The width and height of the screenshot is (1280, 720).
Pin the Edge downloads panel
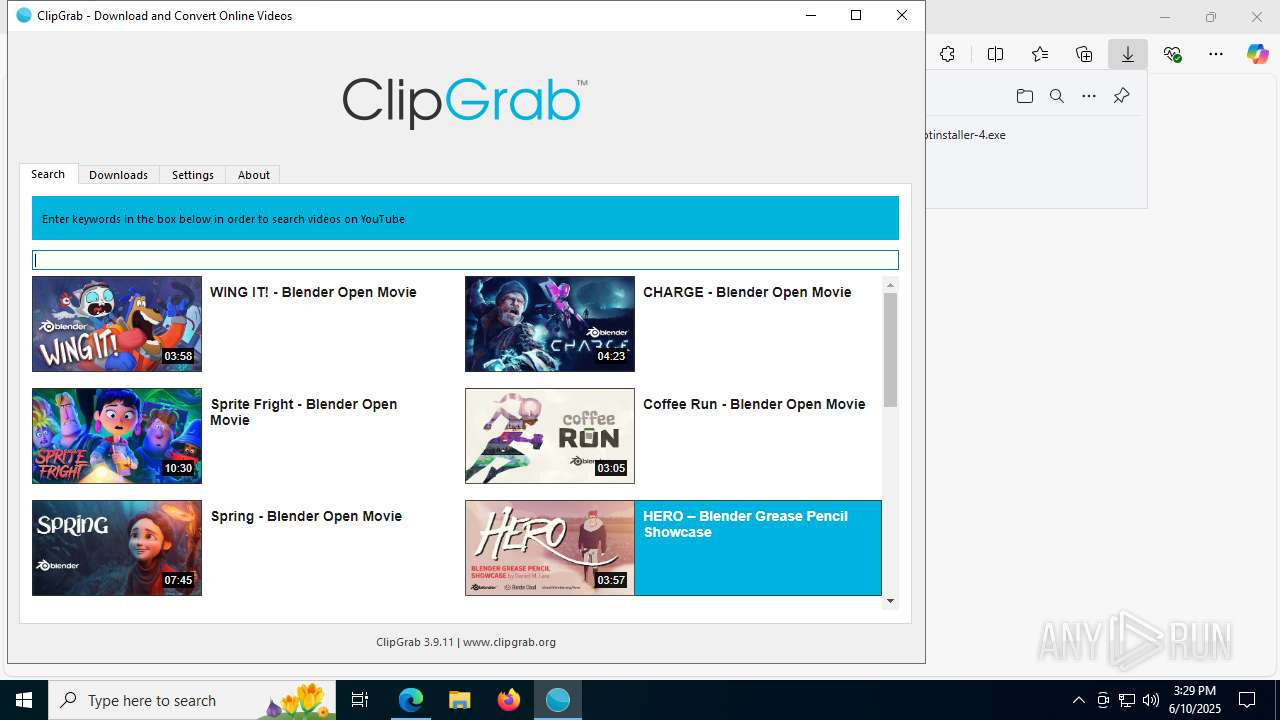pyautogui.click(x=1121, y=96)
